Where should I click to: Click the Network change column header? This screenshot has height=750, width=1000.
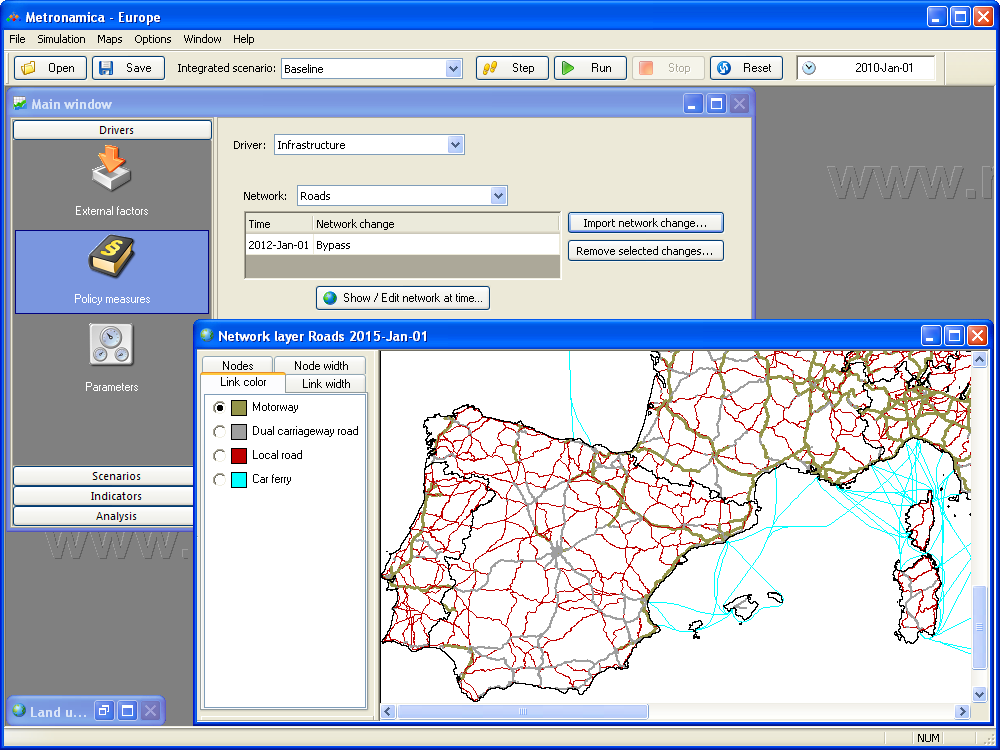point(436,224)
